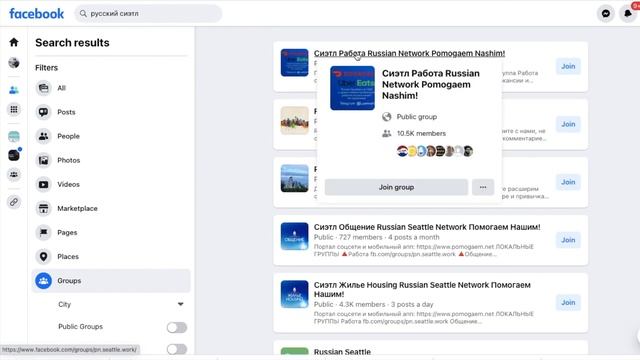Select the Pages filter
Viewport: 640px width, 360px height.
pos(111,233)
